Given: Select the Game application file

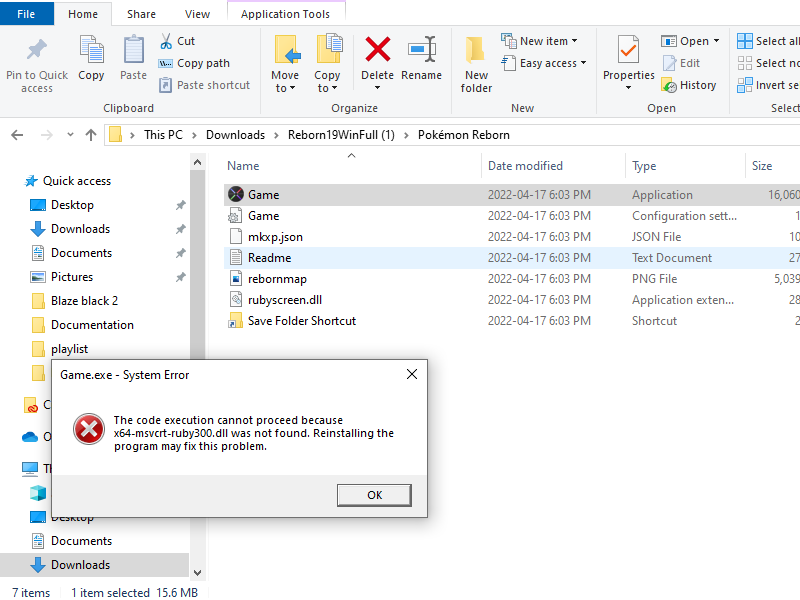Looking at the screenshot, I should pyautogui.click(x=512, y=195).
